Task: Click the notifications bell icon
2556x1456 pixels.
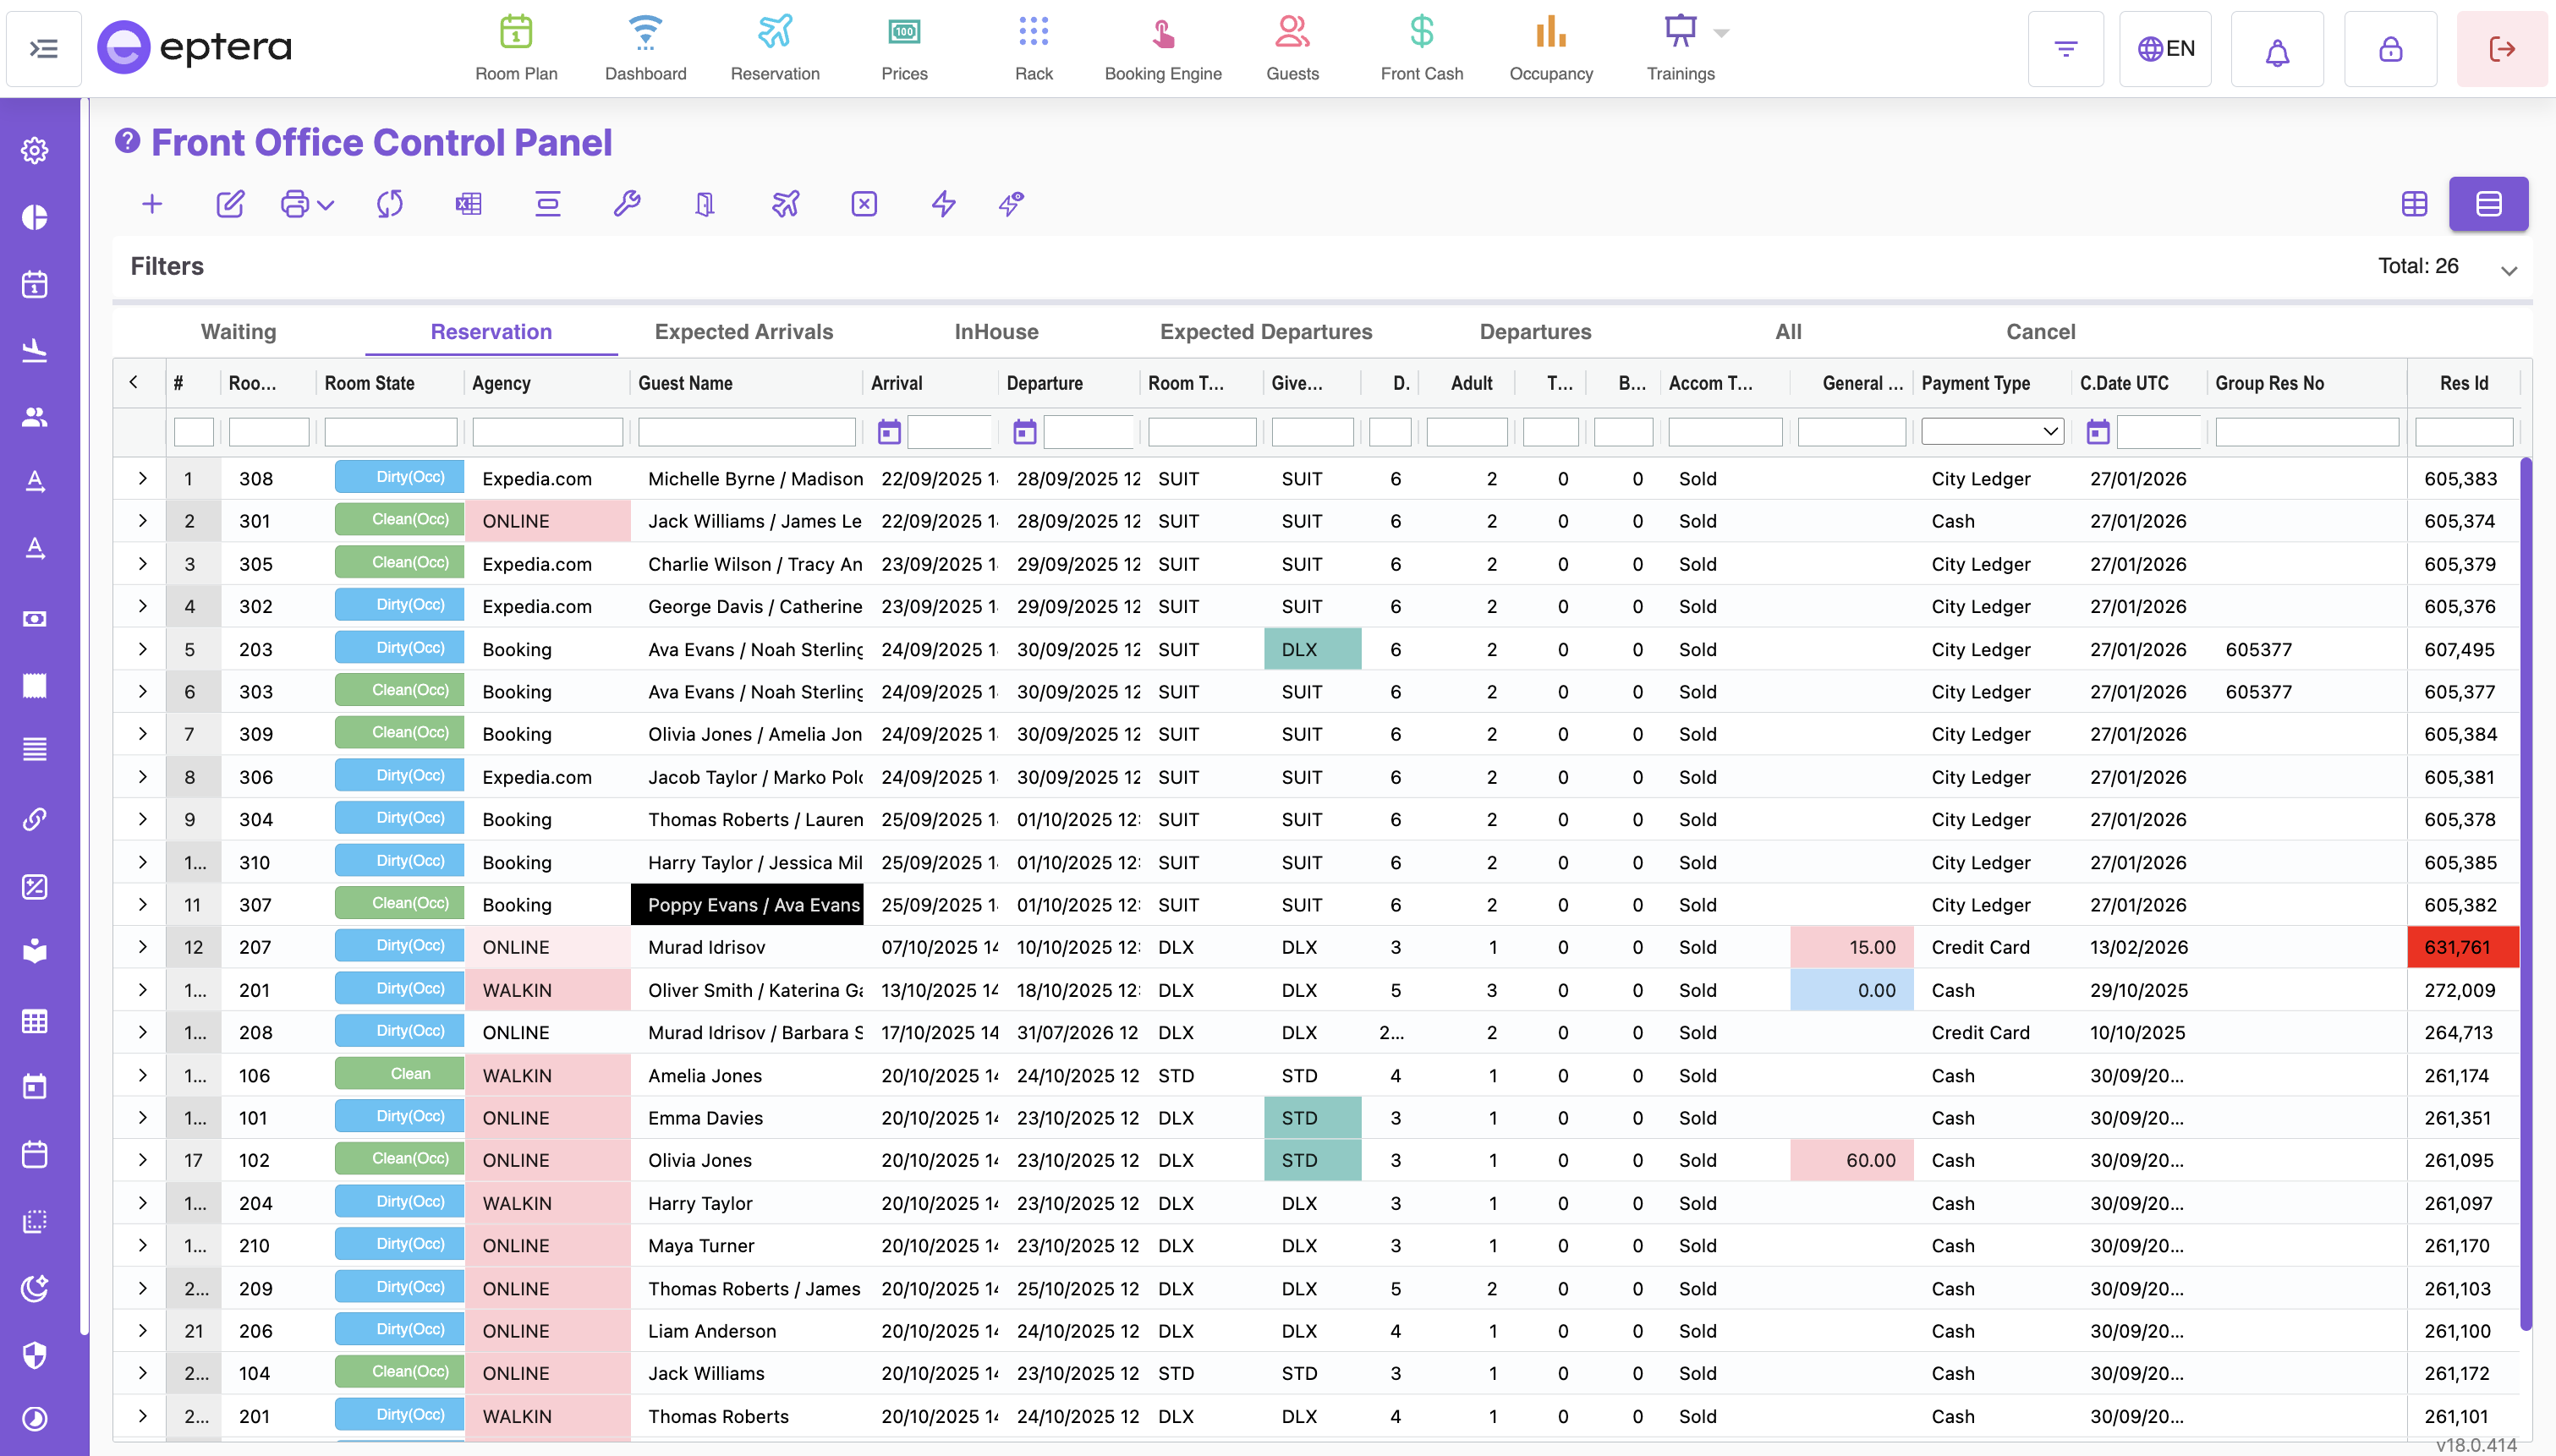Action: (x=2277, y=49)
